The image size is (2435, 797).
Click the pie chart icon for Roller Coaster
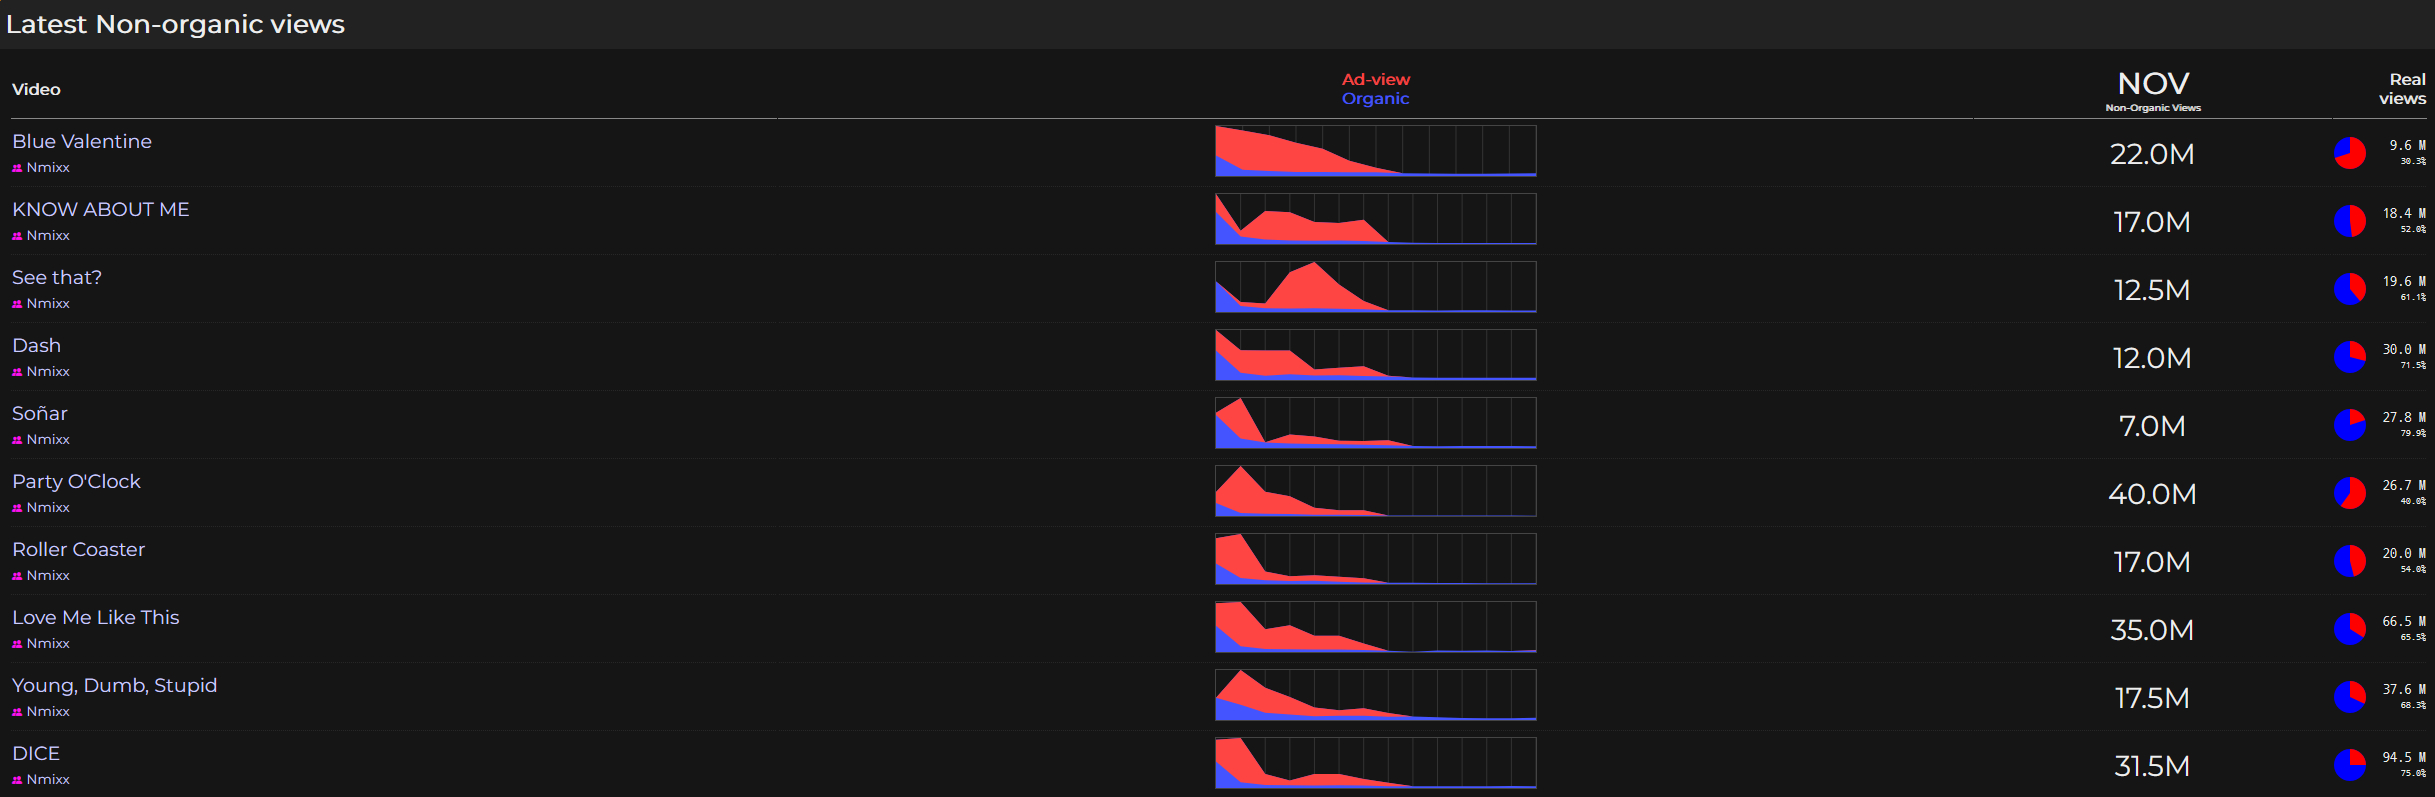tap(2350, 561)
